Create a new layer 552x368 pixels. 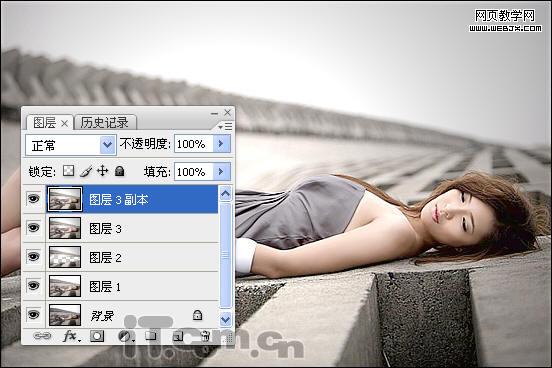click(178, 336)
